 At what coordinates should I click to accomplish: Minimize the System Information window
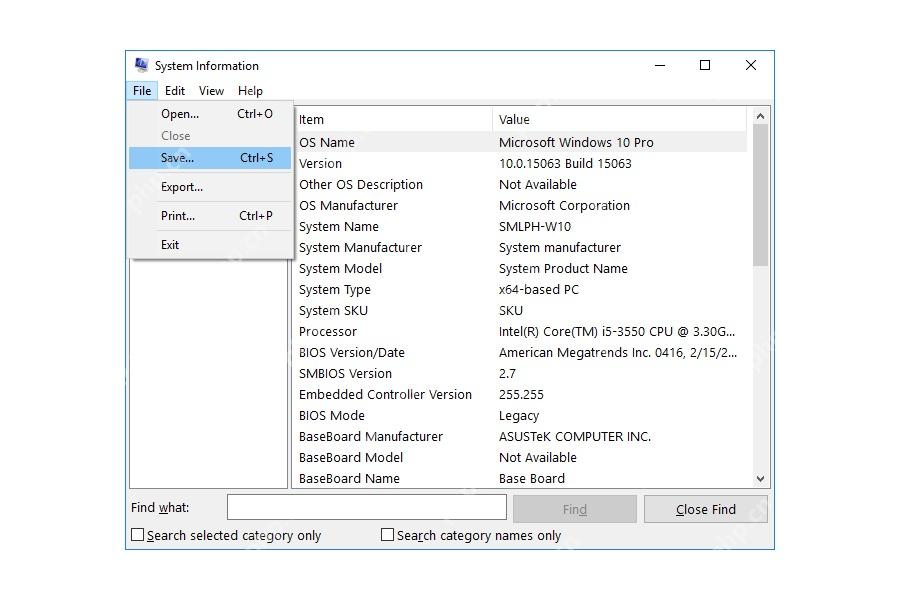tap(660, 65)
